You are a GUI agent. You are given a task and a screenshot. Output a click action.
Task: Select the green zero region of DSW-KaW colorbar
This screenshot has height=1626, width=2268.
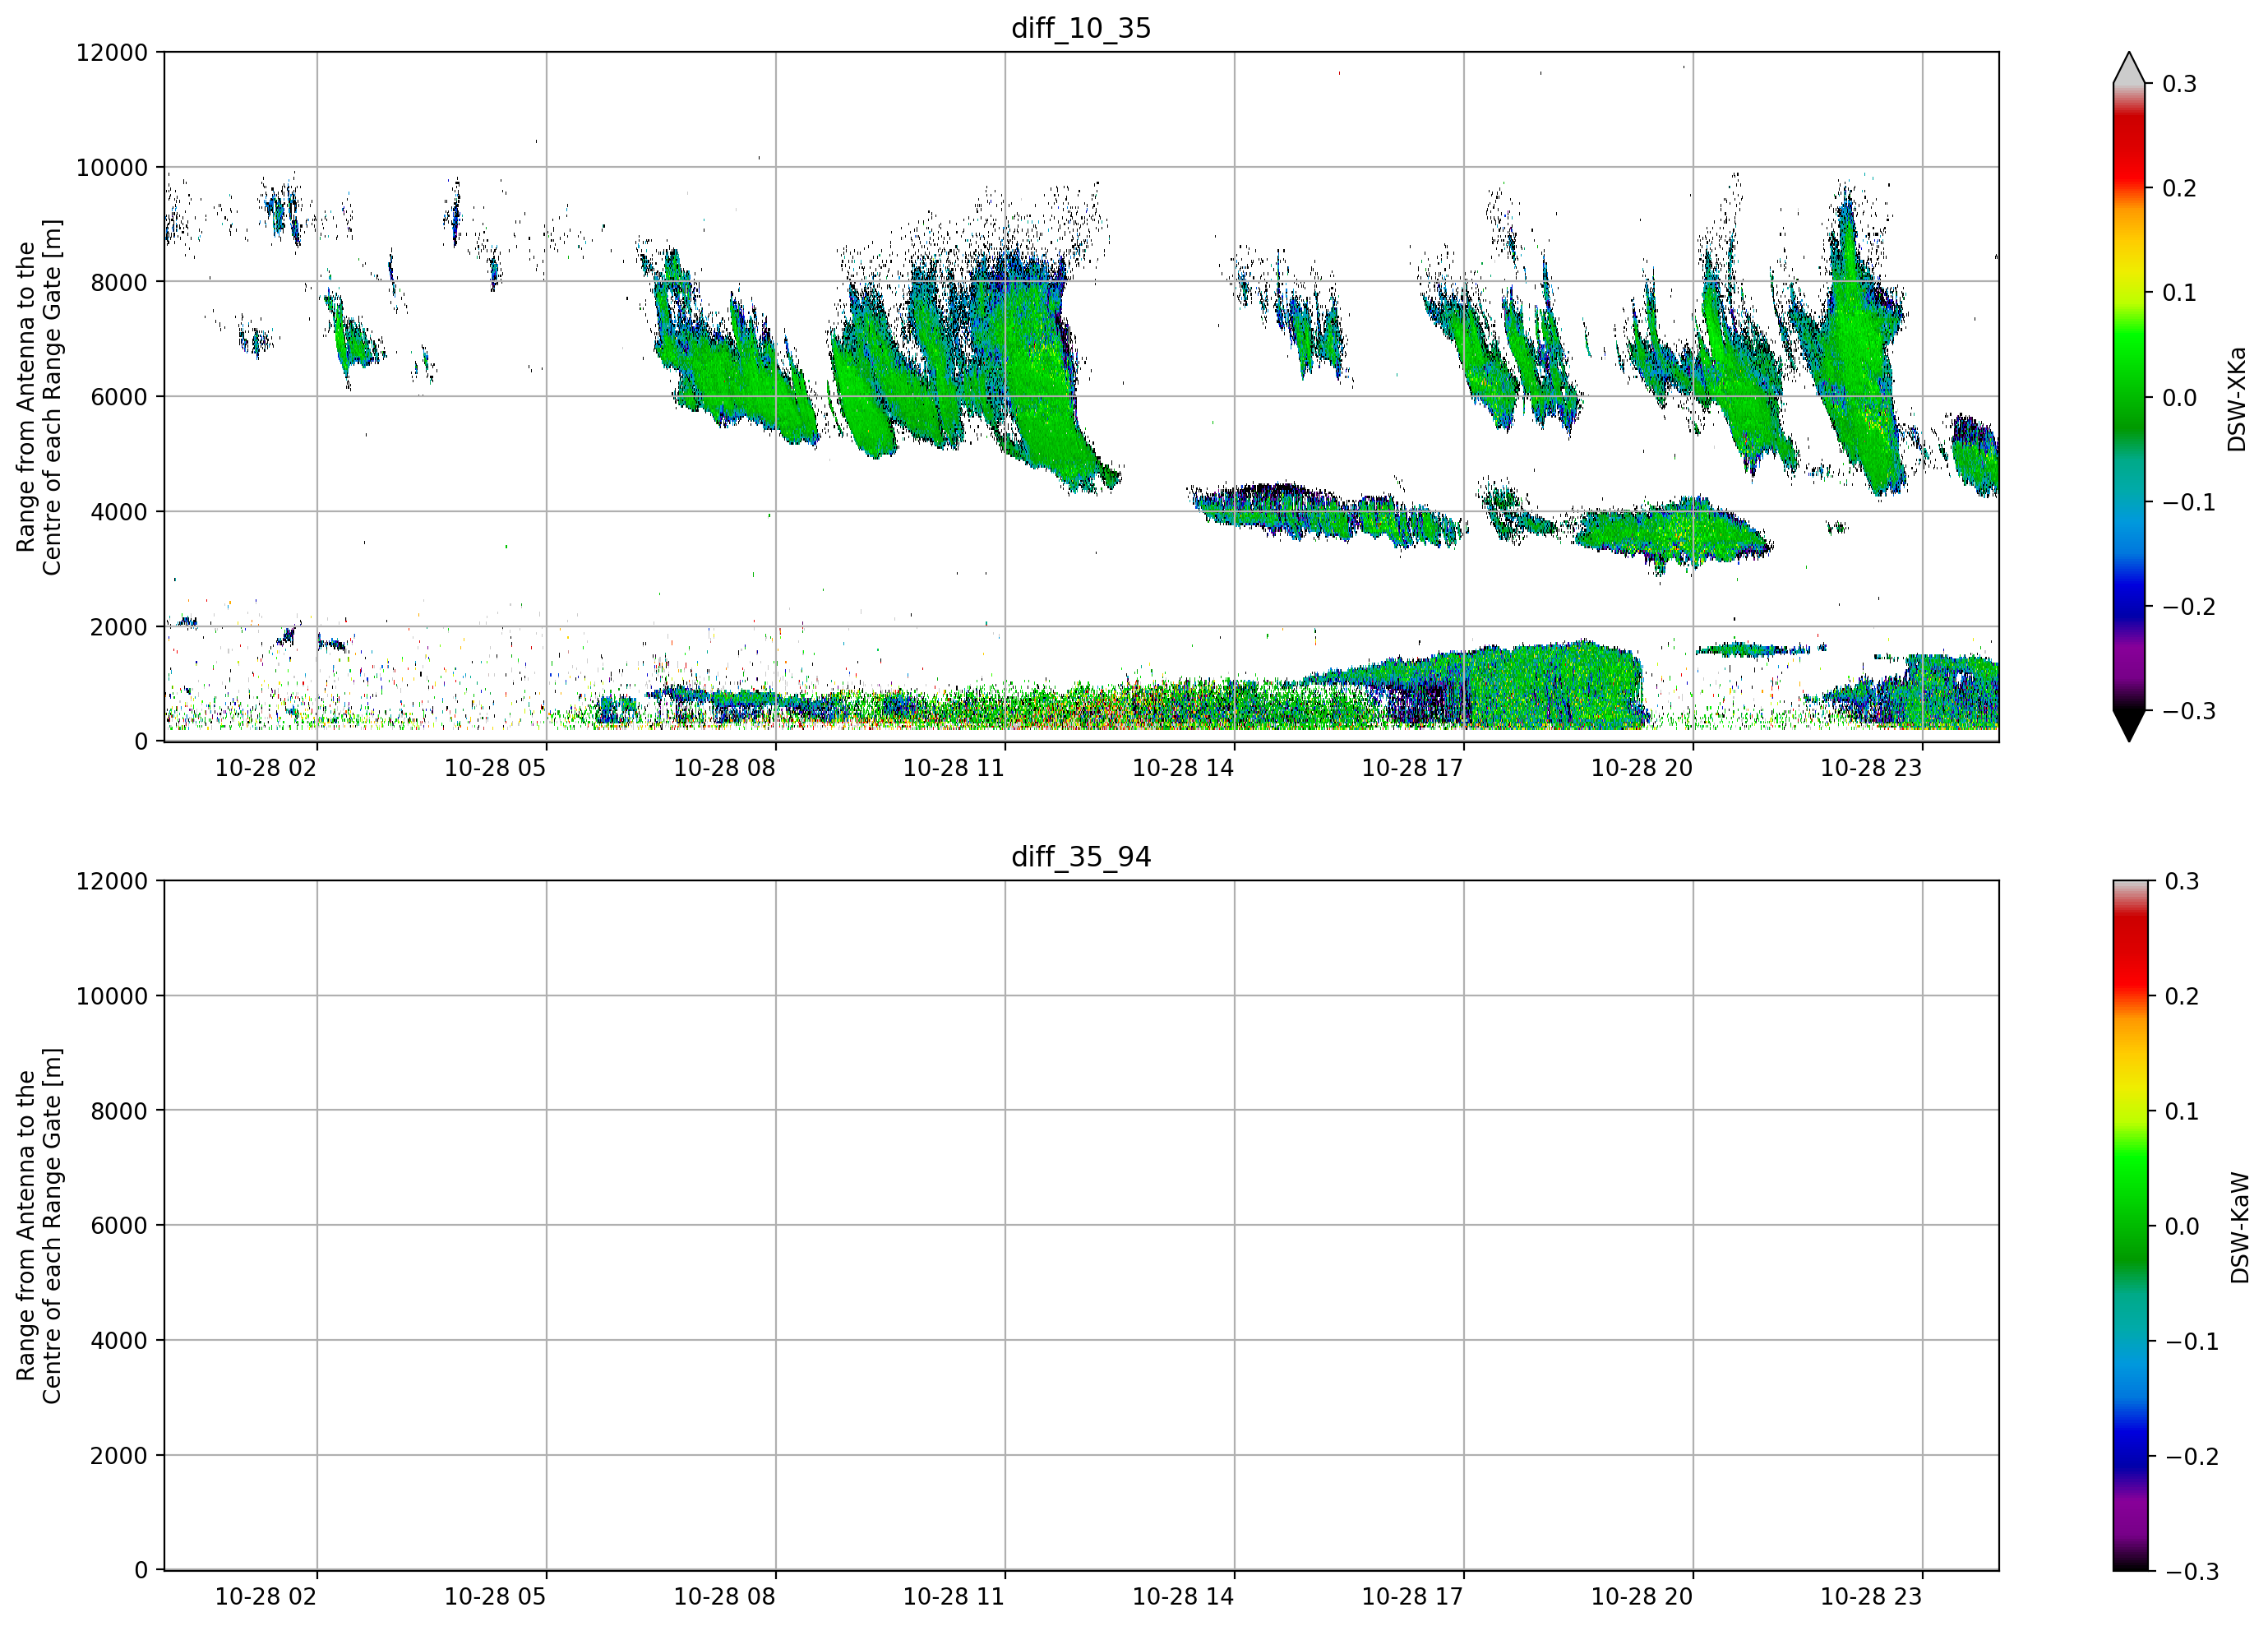(x=2129, y=1224)
